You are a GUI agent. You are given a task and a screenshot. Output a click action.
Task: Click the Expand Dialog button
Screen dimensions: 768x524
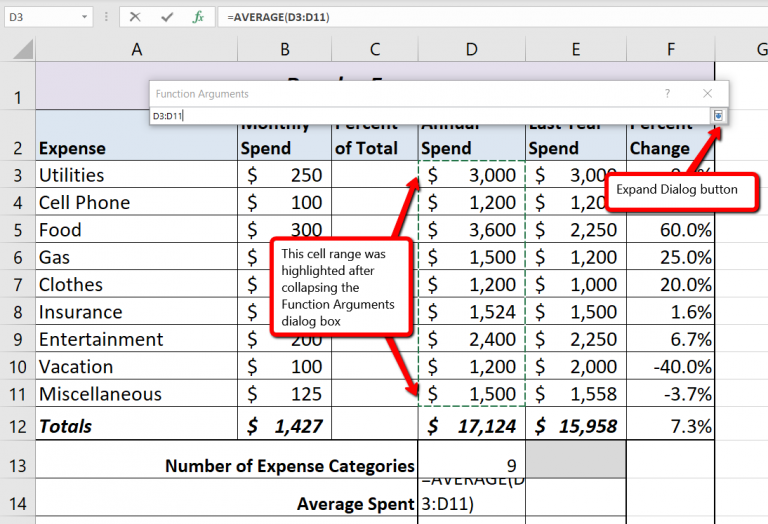[x=718, y=116]
